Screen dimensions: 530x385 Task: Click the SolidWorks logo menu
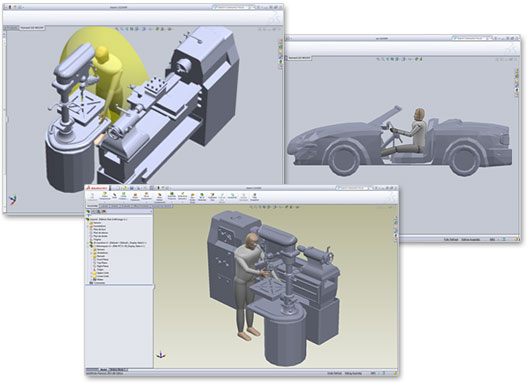click(96, 188)
